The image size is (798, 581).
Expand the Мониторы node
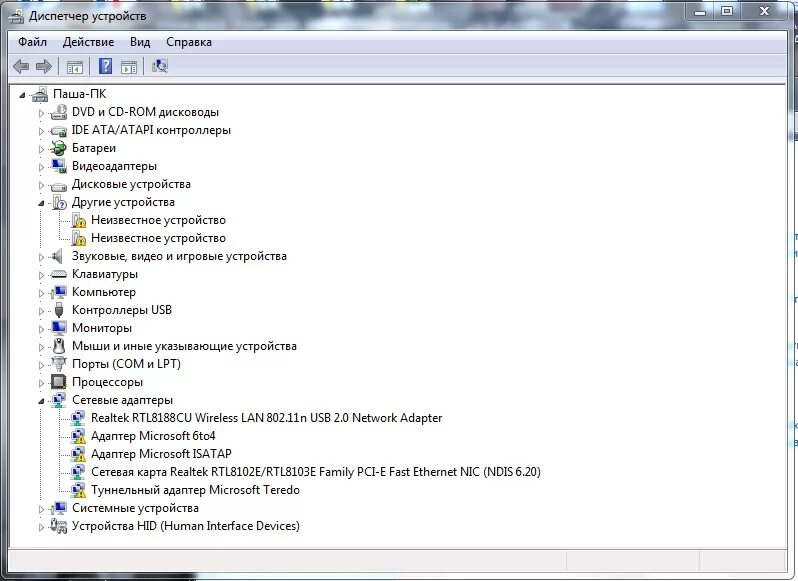(41, 329)
